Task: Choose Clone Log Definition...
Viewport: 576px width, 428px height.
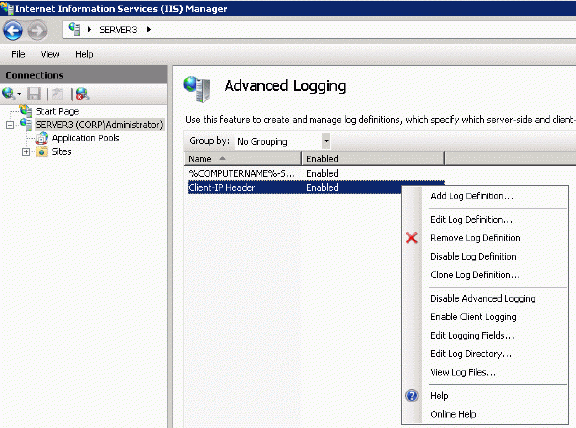Action: point(475,275)
